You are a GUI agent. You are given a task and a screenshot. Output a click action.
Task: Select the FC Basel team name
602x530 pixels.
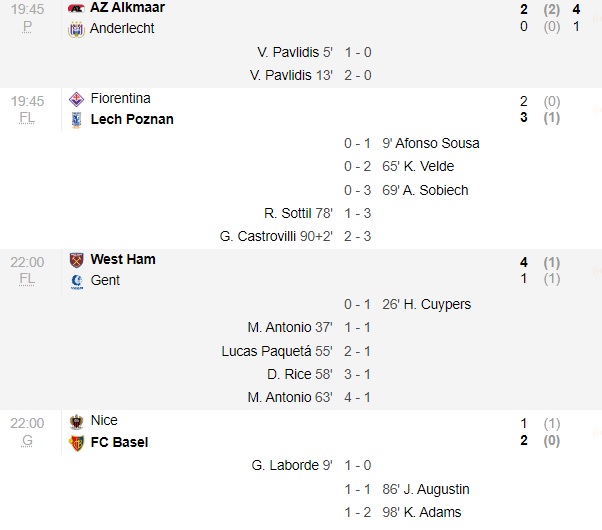(x=119, y=442)
